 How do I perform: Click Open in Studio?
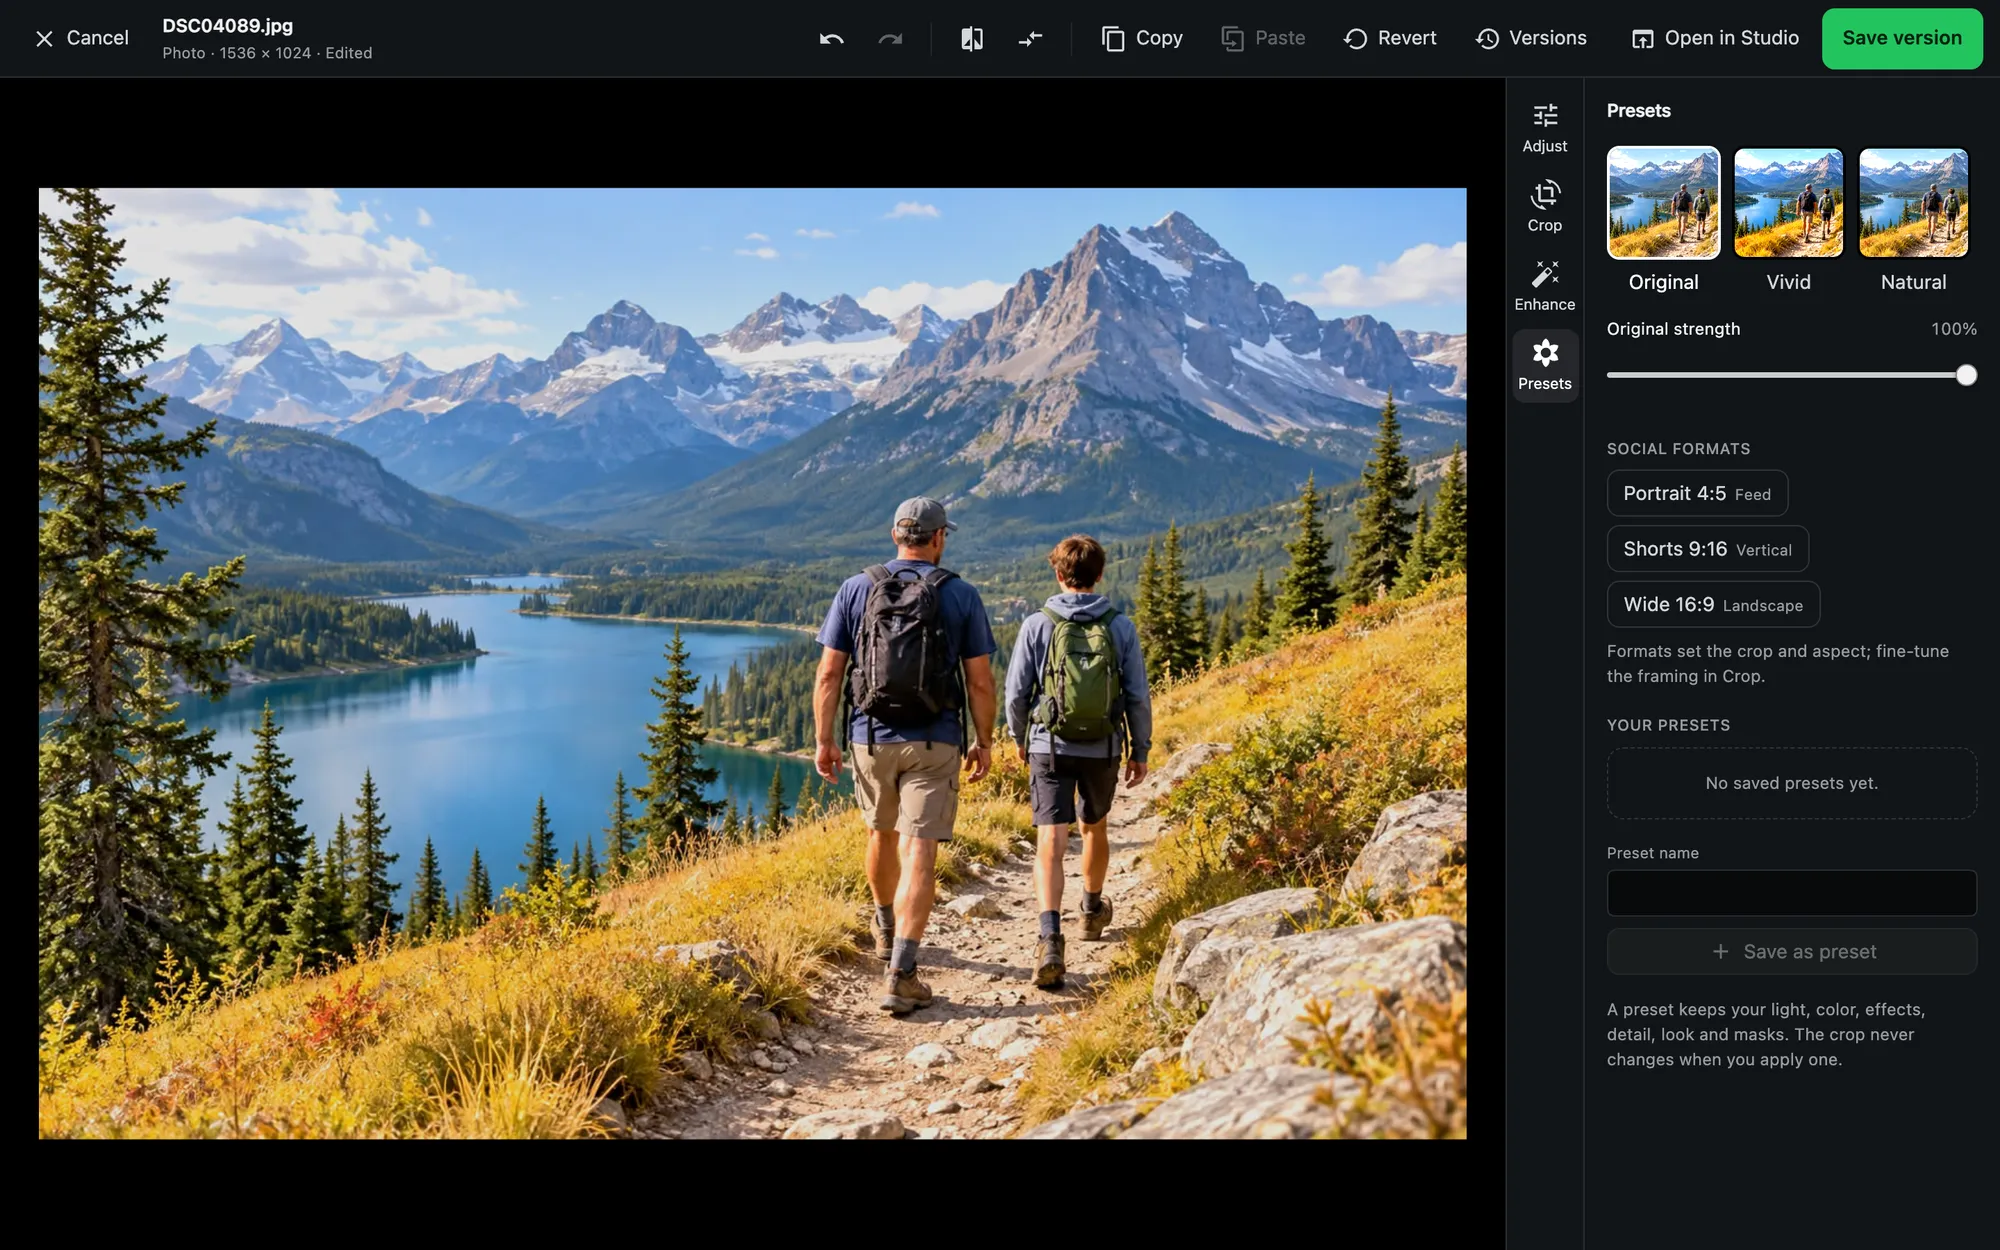[1715, 38]
